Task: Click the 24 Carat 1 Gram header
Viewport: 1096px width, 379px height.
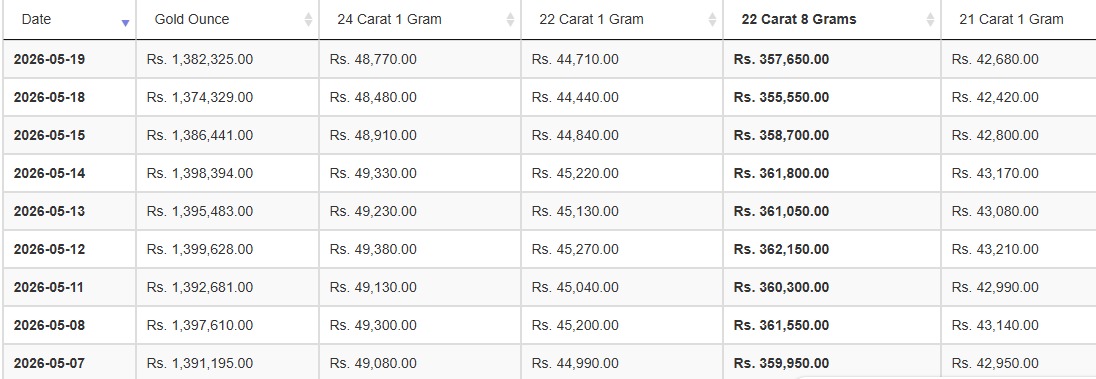Action: point(420,20)
